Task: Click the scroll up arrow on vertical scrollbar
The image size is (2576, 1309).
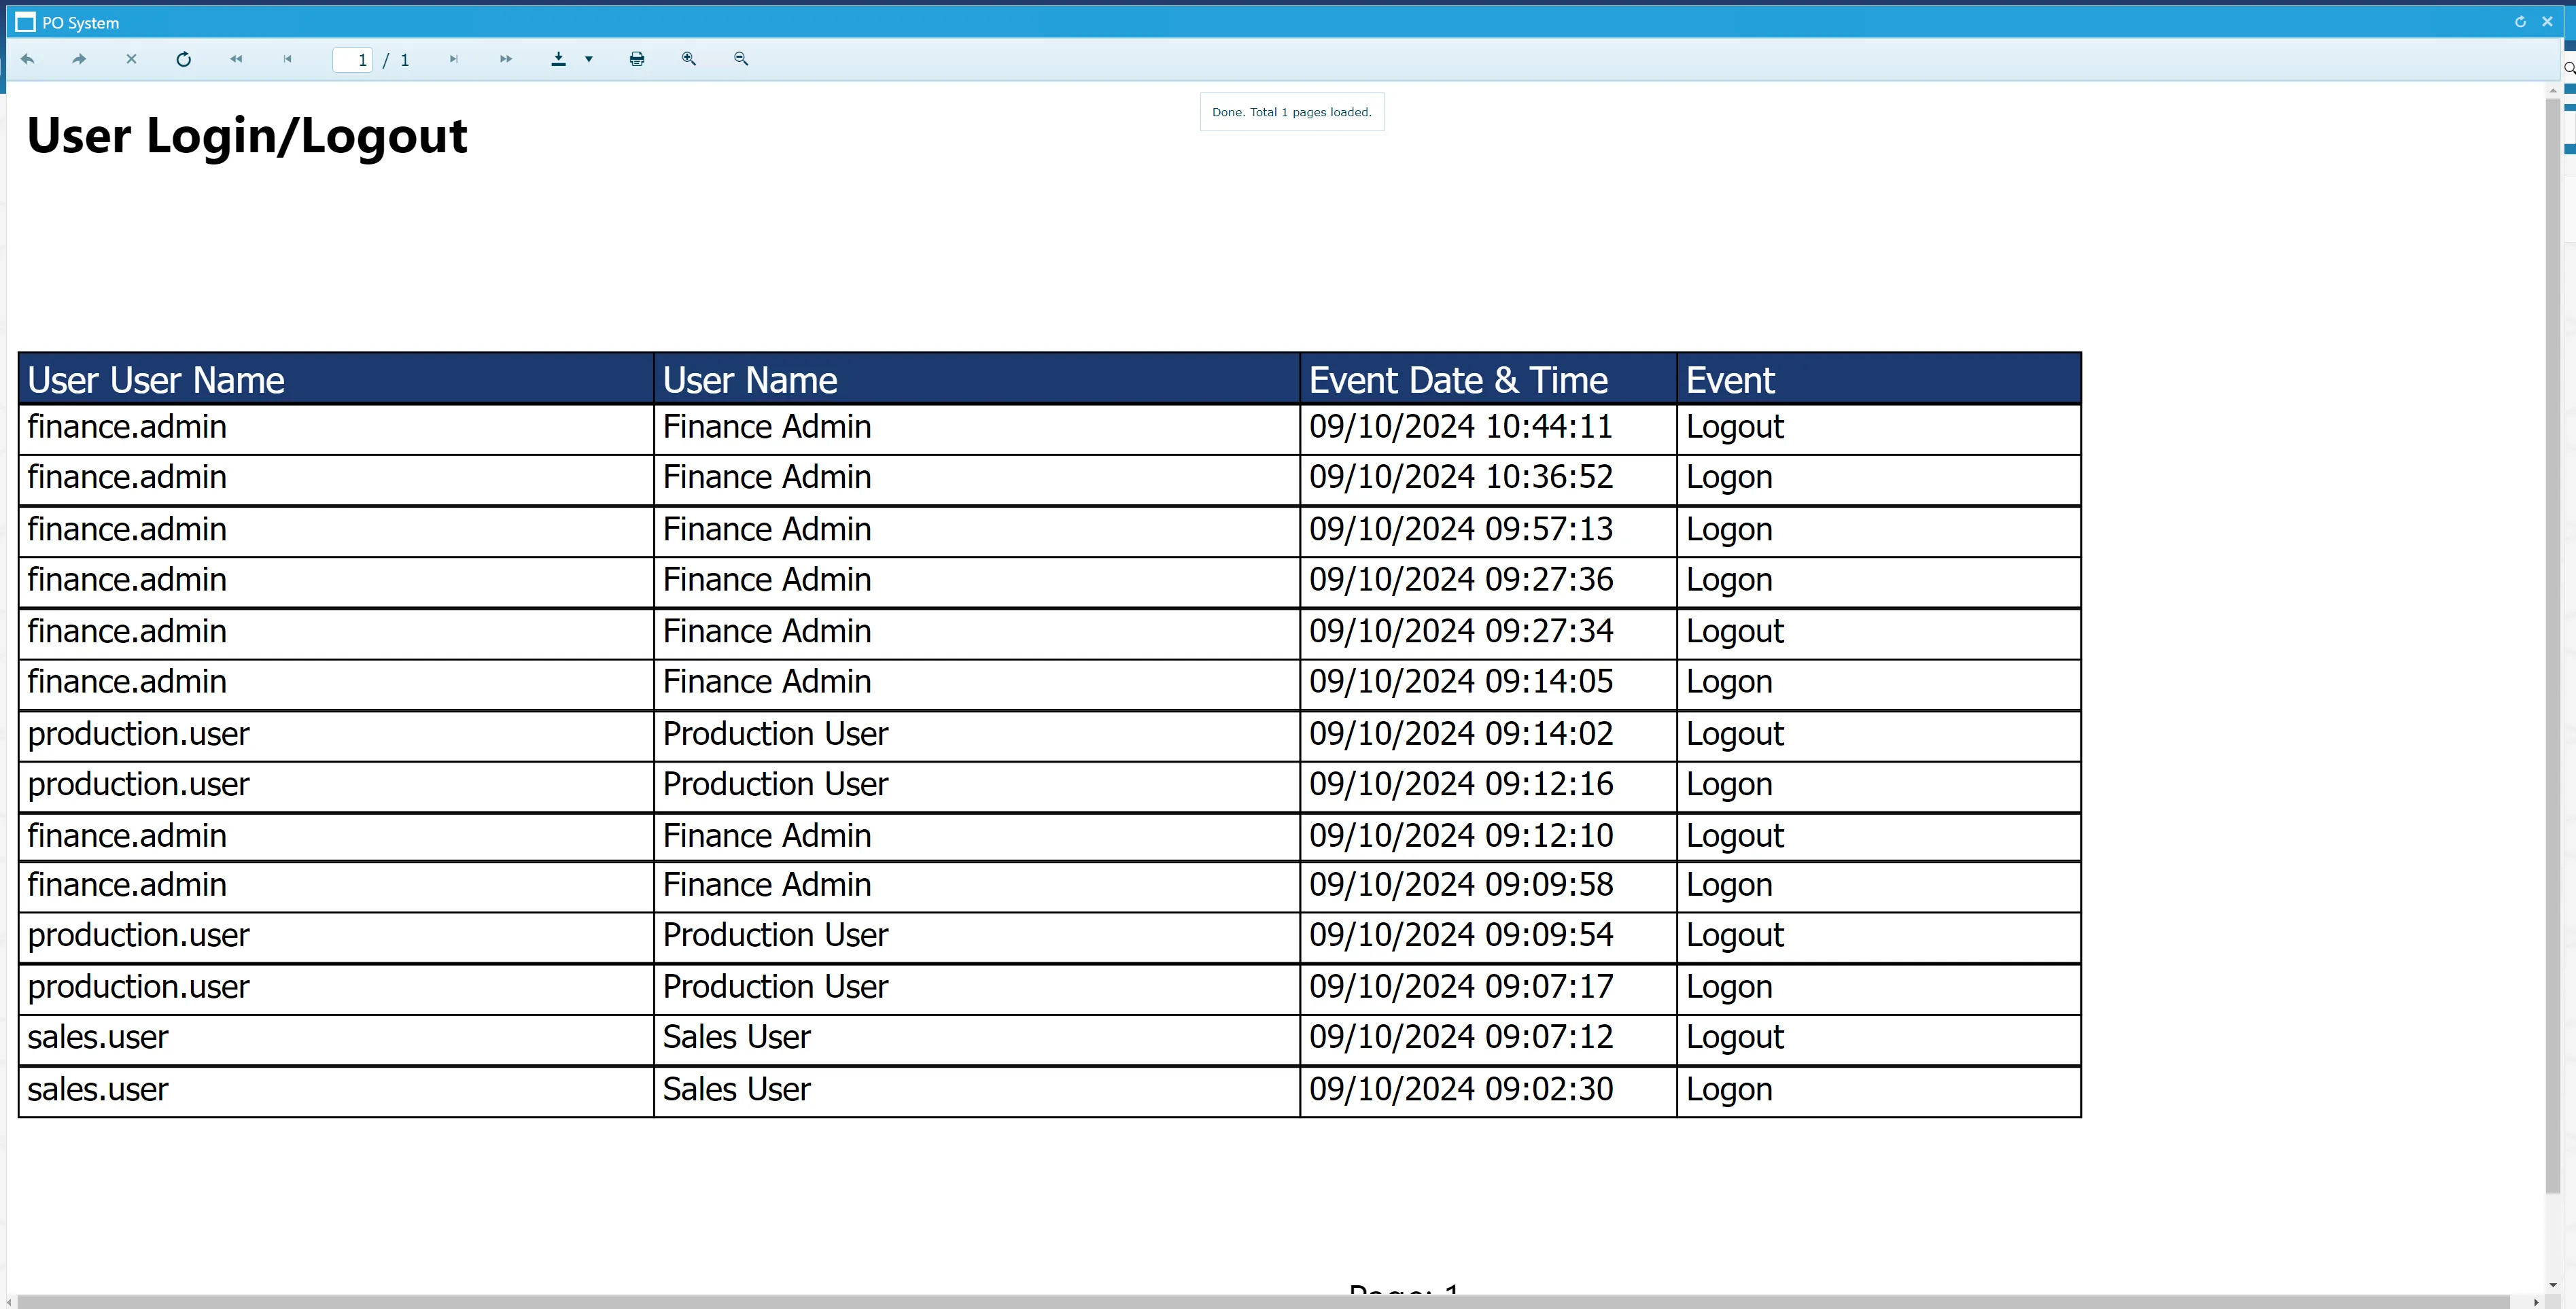Action: [x=2552, y=90]
